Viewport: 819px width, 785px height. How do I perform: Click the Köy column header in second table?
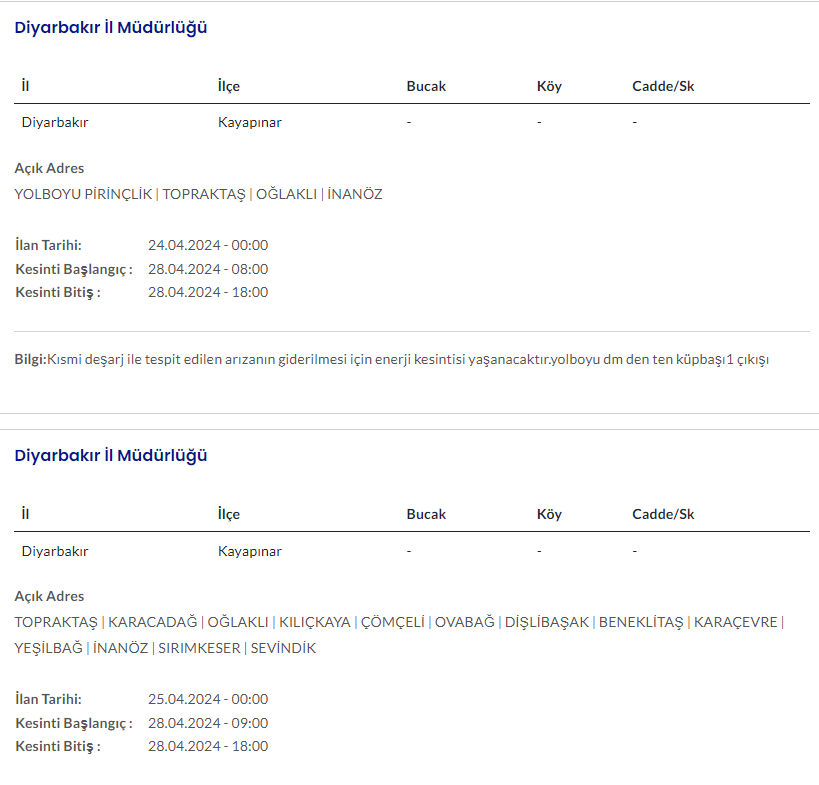point(549,514)
